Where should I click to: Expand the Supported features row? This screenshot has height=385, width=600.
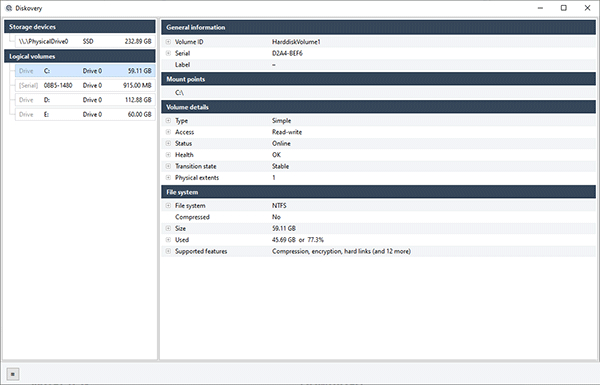pyautogui.click(x=168, y=251)
